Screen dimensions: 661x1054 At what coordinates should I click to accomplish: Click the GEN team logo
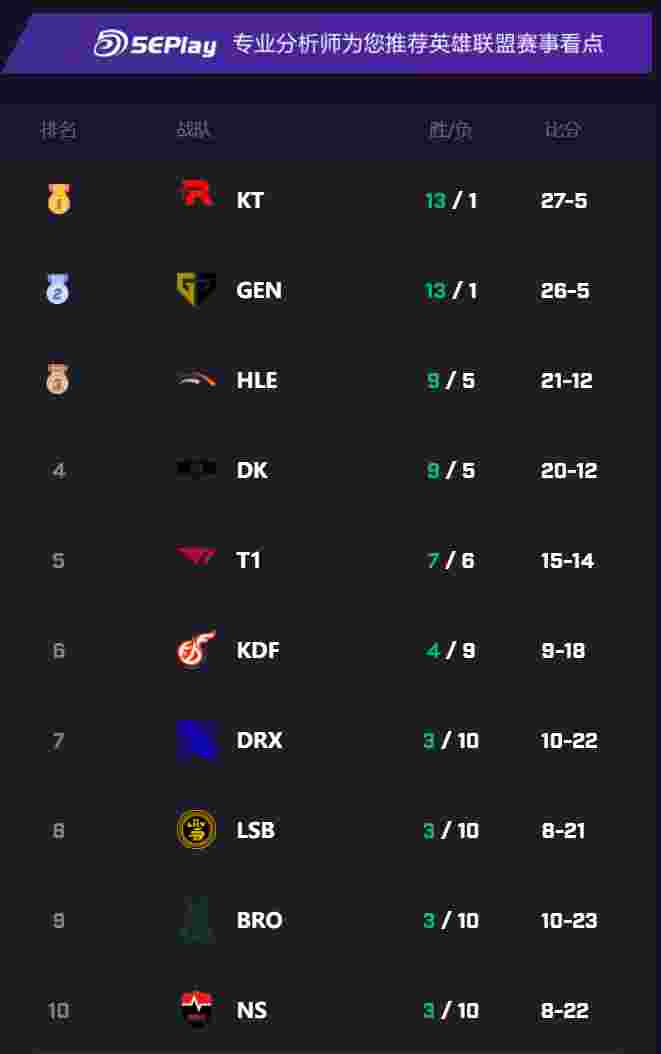pos(196,289)
